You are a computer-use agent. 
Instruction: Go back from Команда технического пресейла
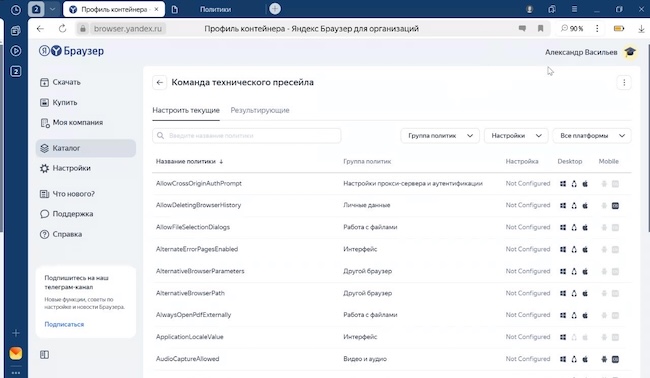(160, 82)
